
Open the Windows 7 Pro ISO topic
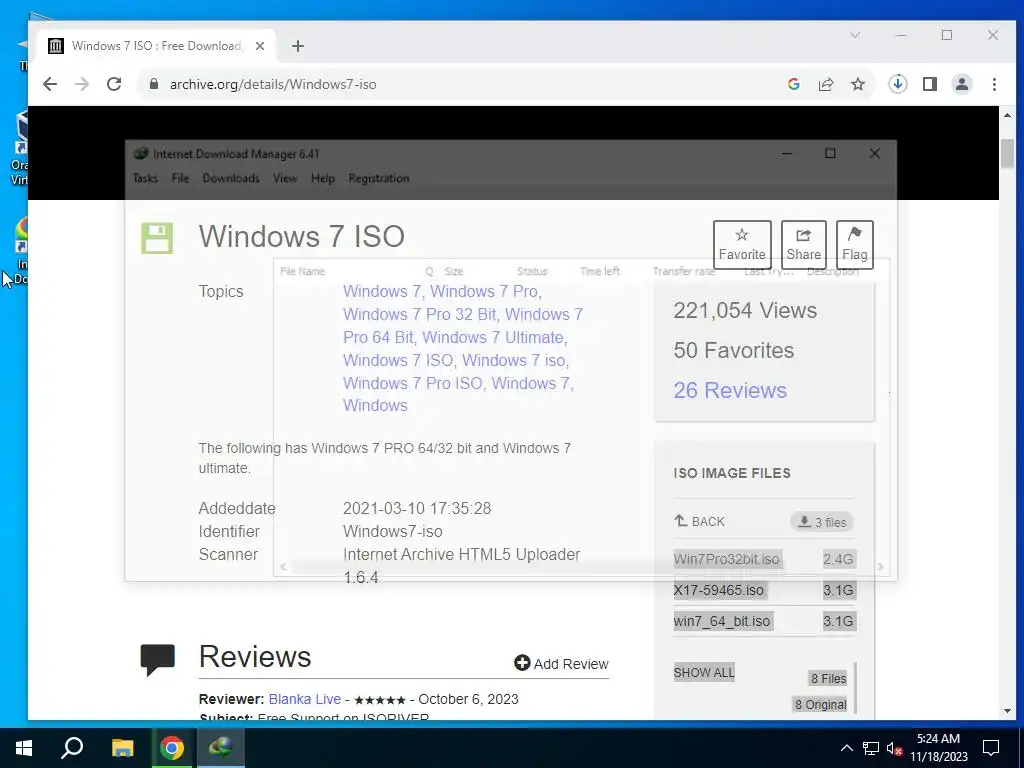(x=414, y=383)
